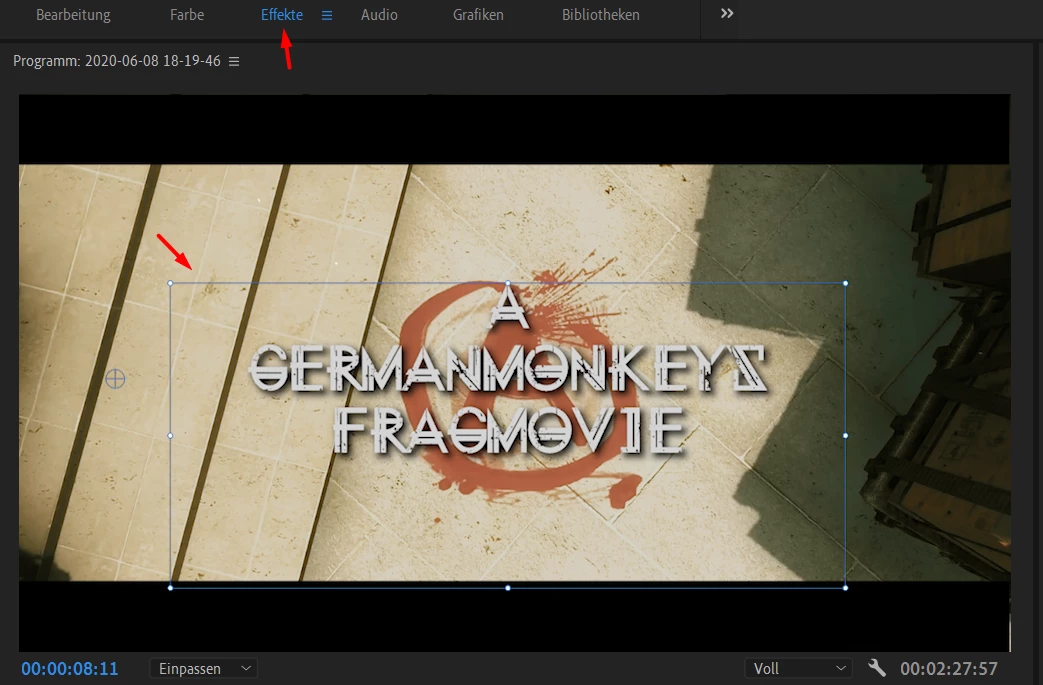Click the current timecode 00:00:08:11
The height and width of the screenshot is (685, 1043).
coord(70,668)
